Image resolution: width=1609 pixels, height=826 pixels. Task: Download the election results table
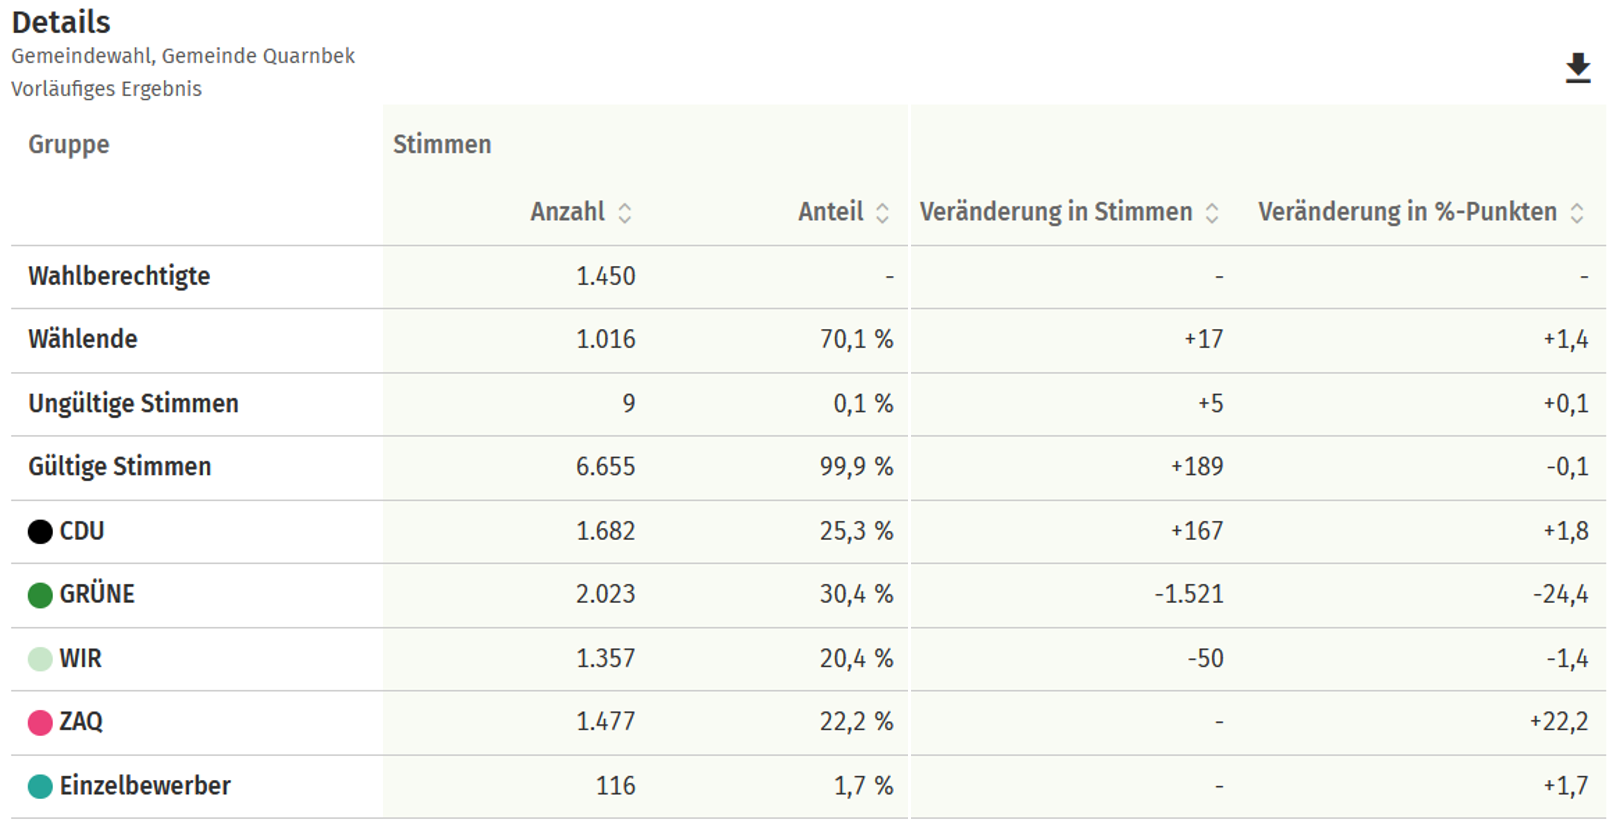tap(1578, 68)
